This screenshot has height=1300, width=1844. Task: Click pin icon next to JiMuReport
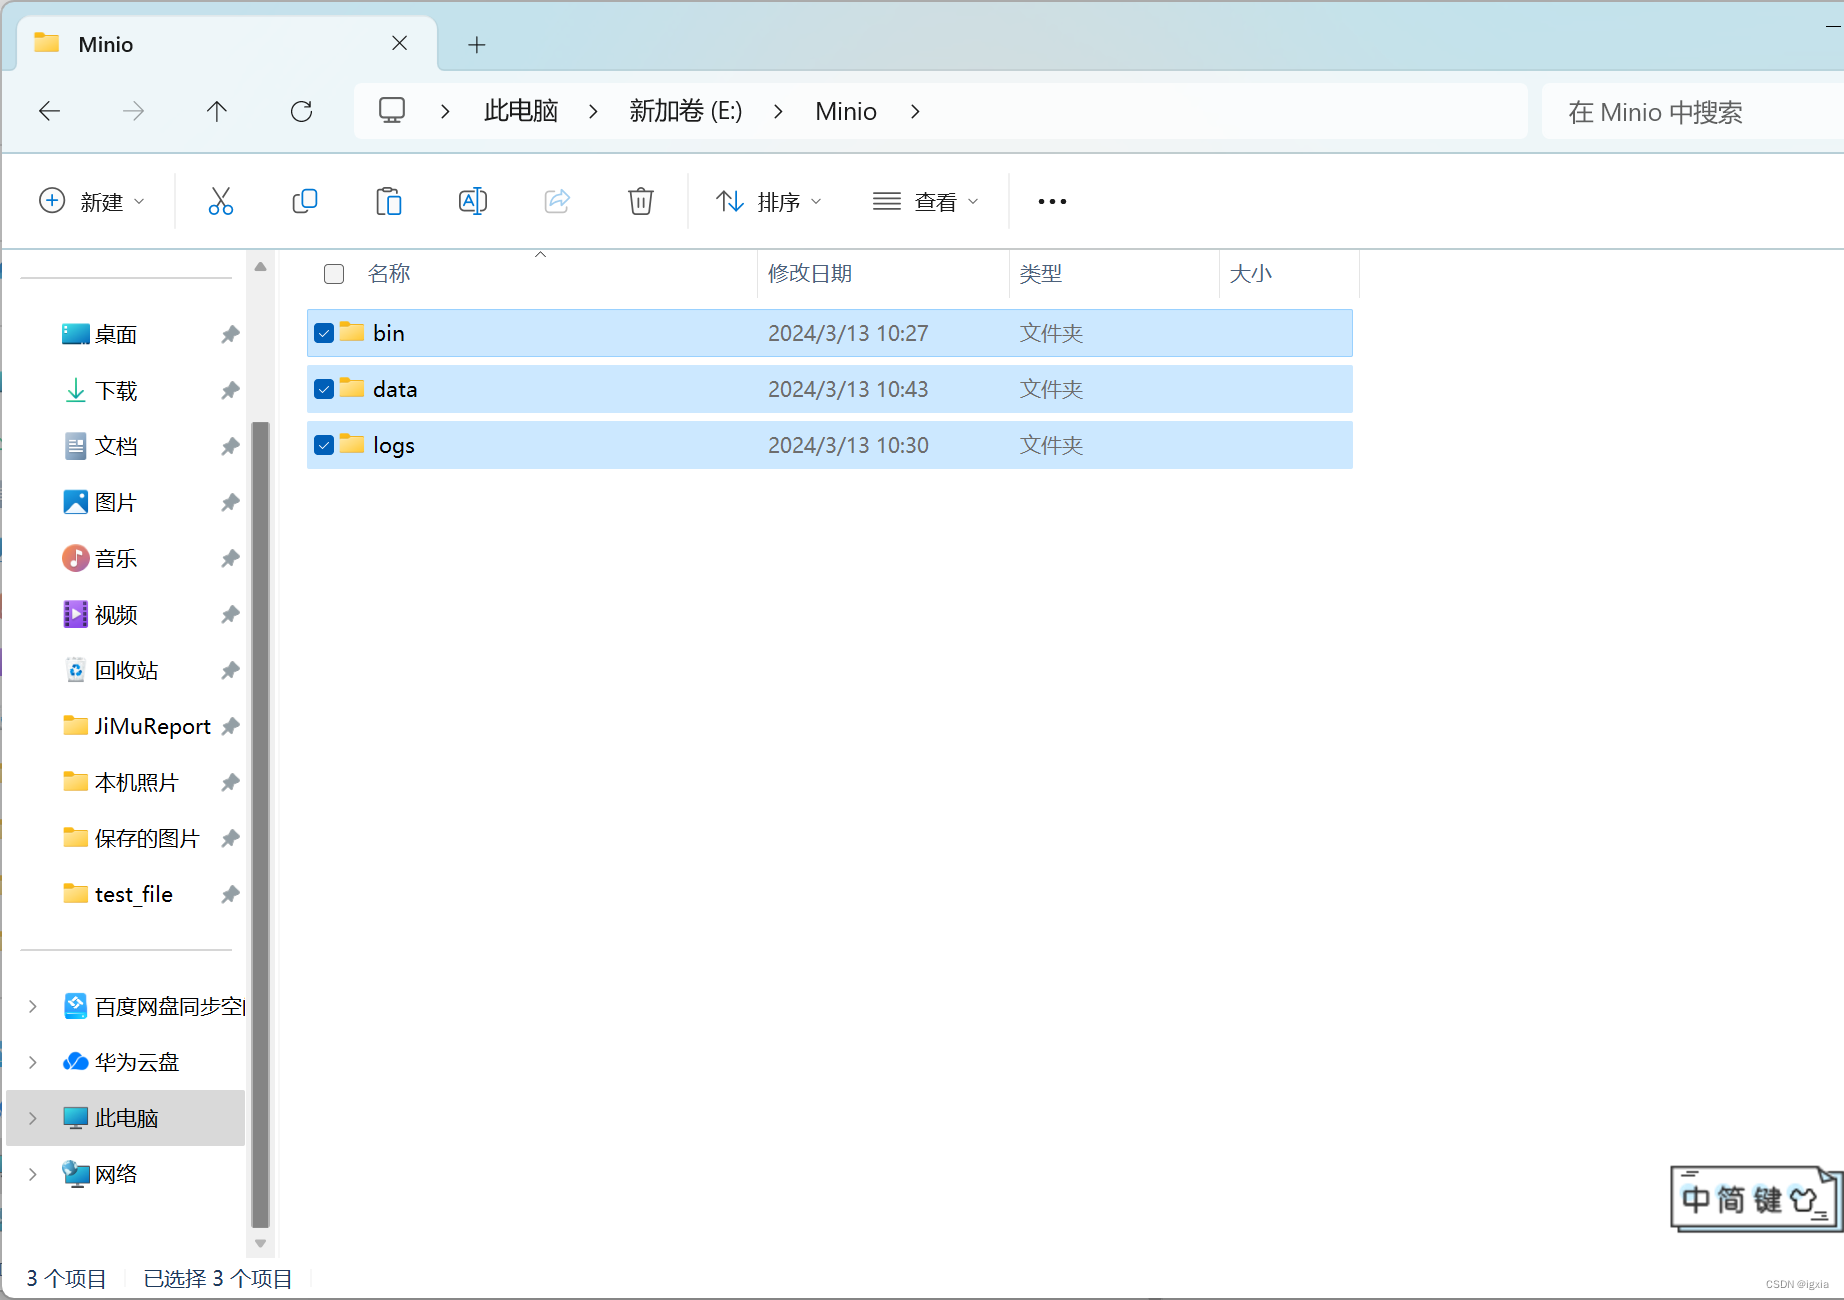(x=230, y=726)
